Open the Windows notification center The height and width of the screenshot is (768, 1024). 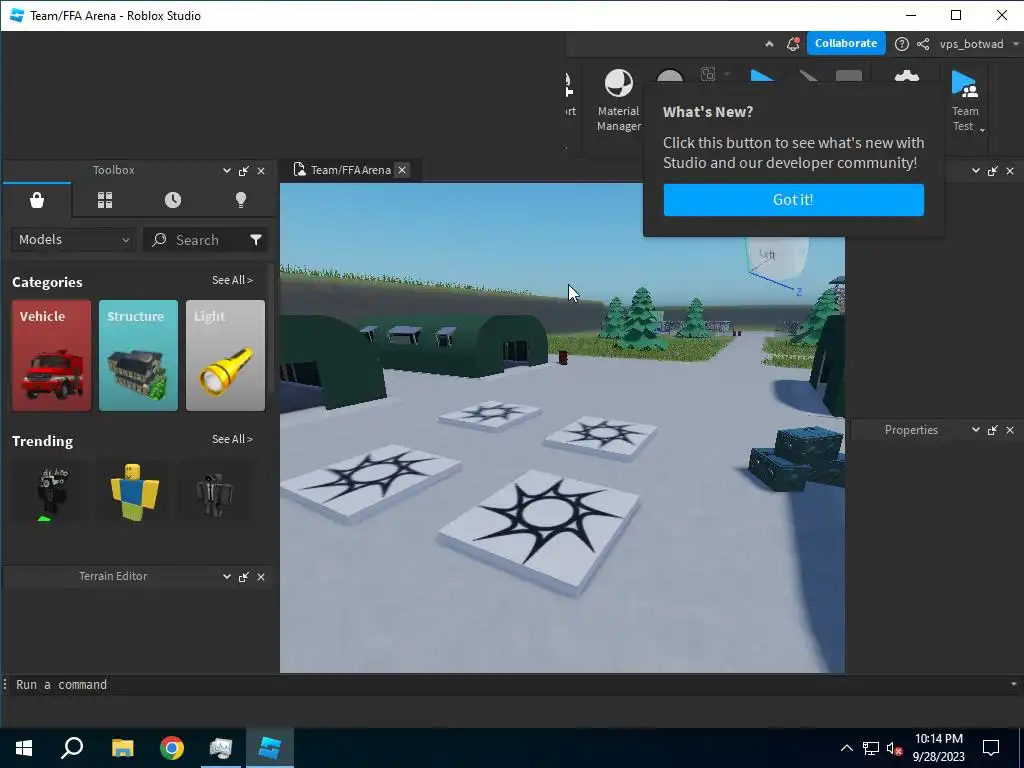(991, 748)
